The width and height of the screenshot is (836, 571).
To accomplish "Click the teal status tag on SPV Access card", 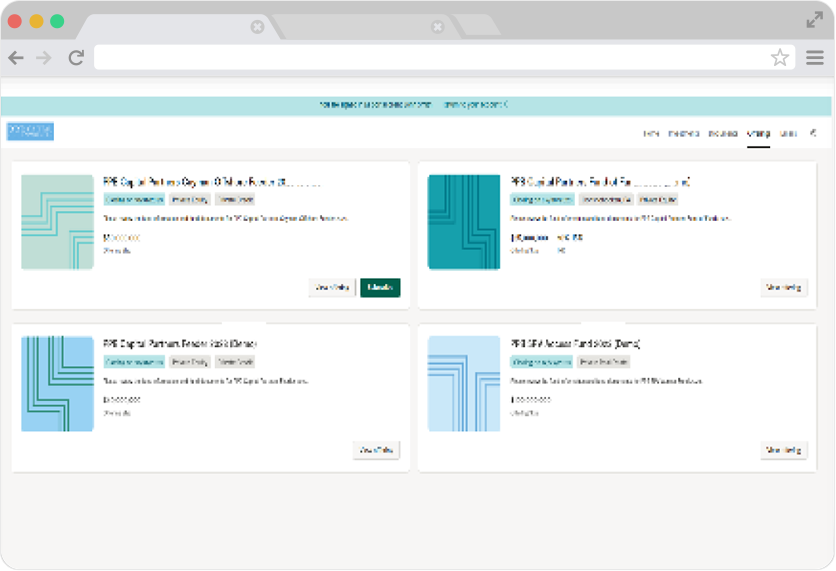I will pyautogui.click(x=542, y=362).
